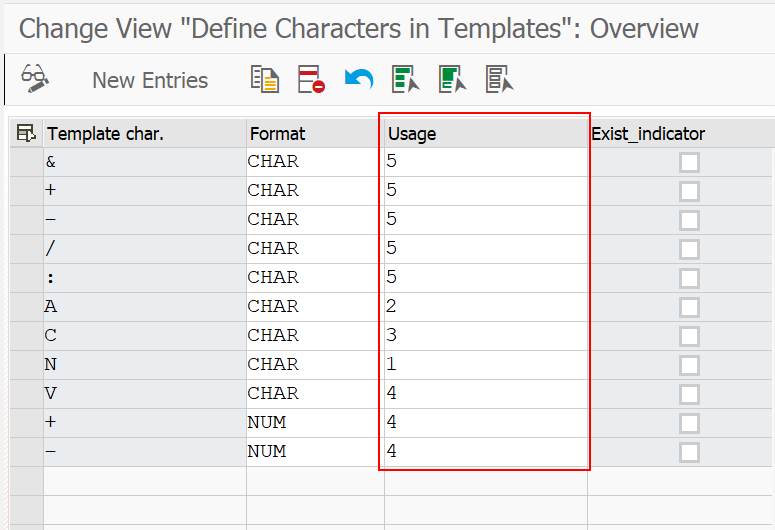Click the Select Block toolbar icon
The height and width of the screenshot is (530, 775).
tap(452, 79)
